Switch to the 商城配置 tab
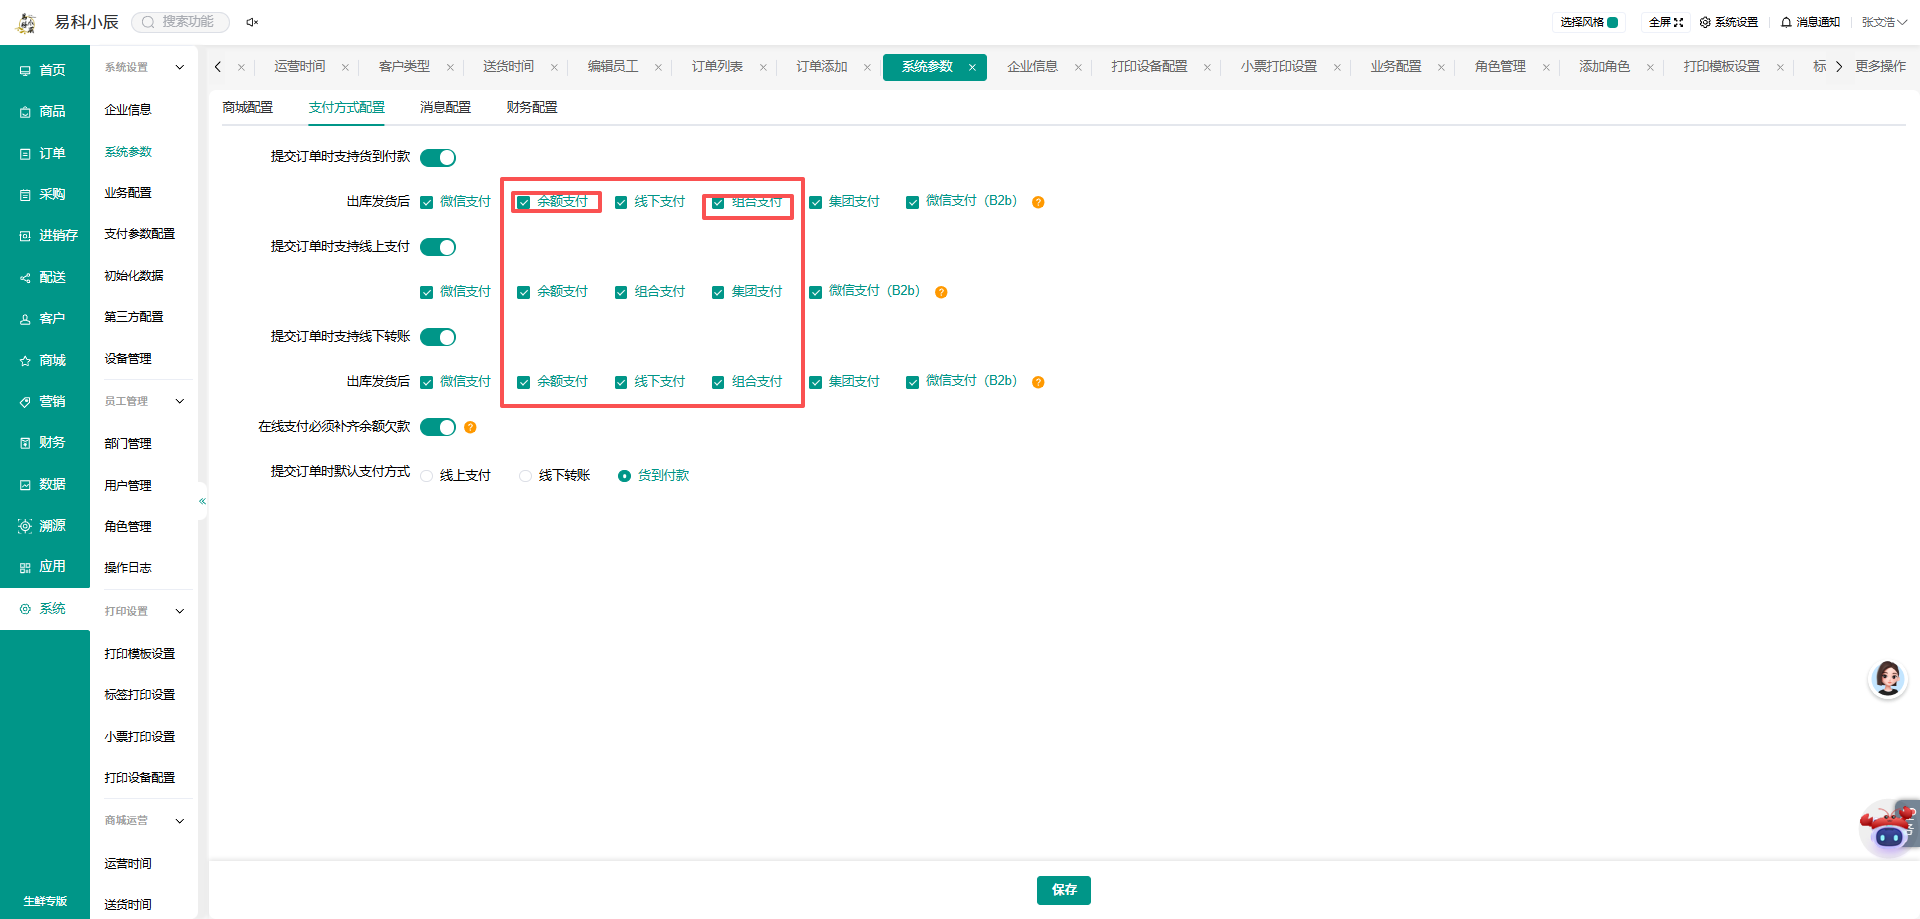1920x919 pixels. pos(247,107)
